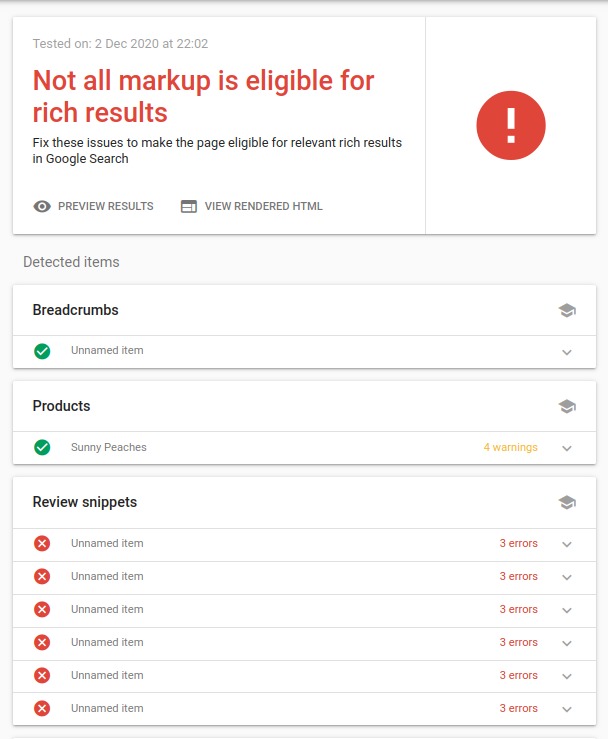Screen dimensions: 608x739
Task: Click the red error icon of first review item
Action: (42, 543)
